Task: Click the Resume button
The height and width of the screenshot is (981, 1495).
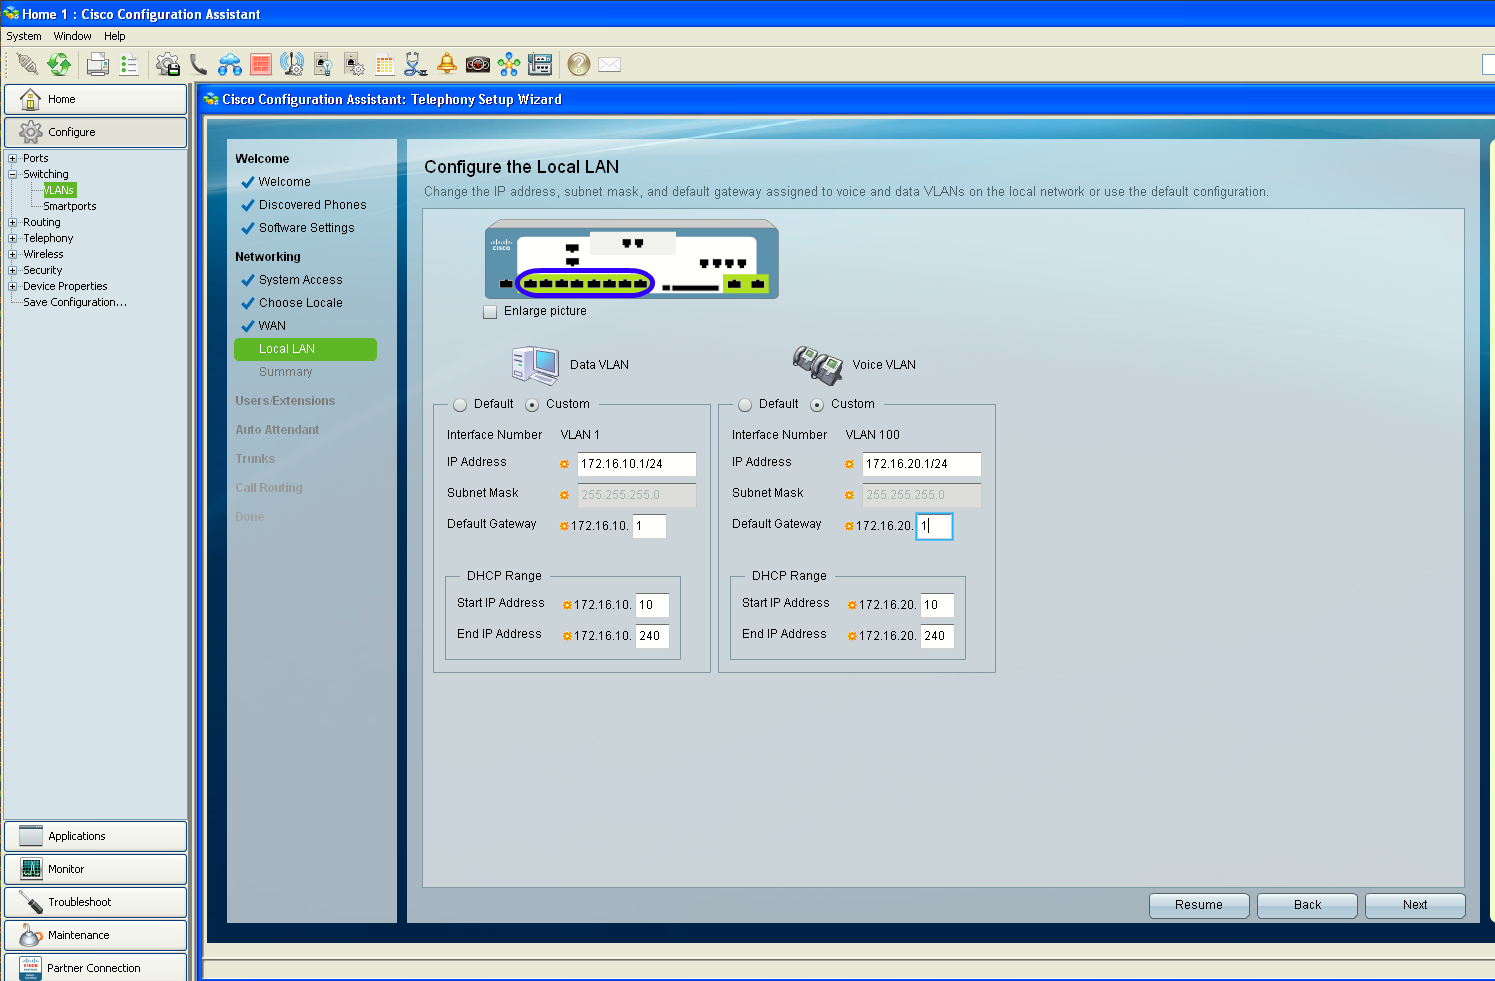Action: 1199,905
